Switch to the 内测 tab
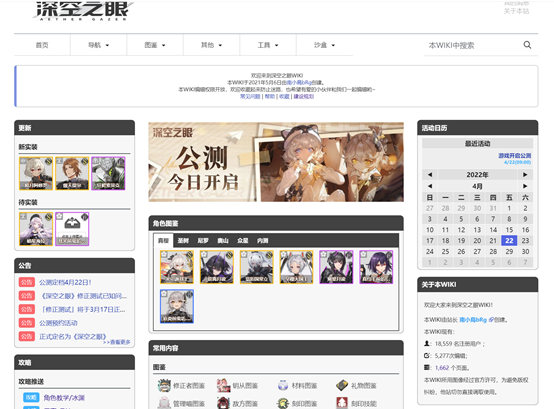 [263, 241]
